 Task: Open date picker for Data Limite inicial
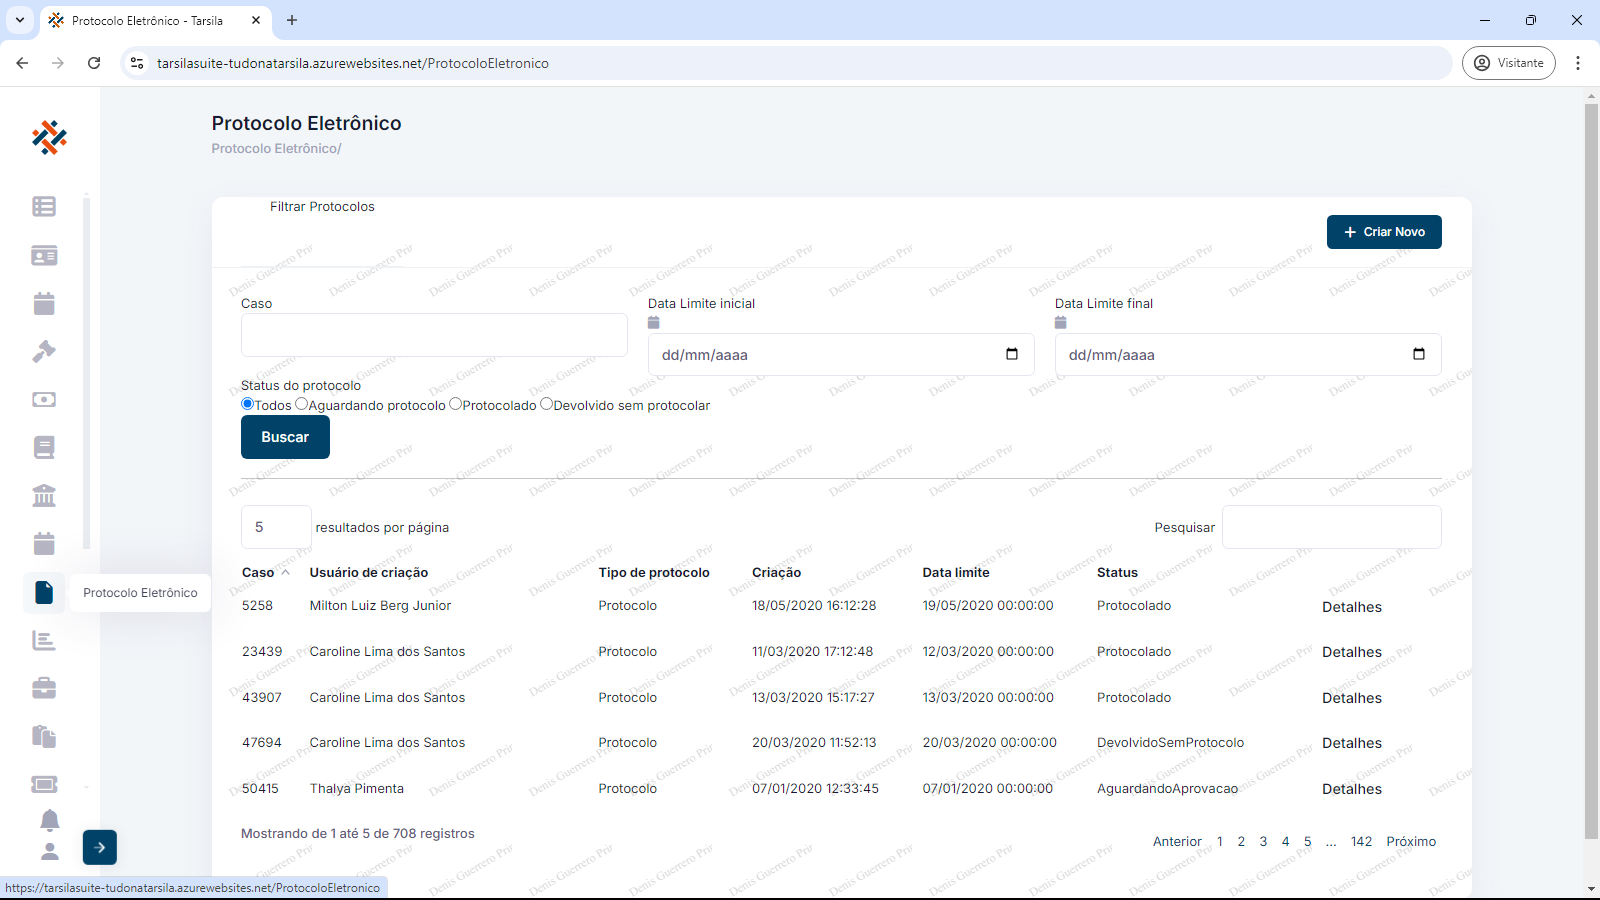1011,354
